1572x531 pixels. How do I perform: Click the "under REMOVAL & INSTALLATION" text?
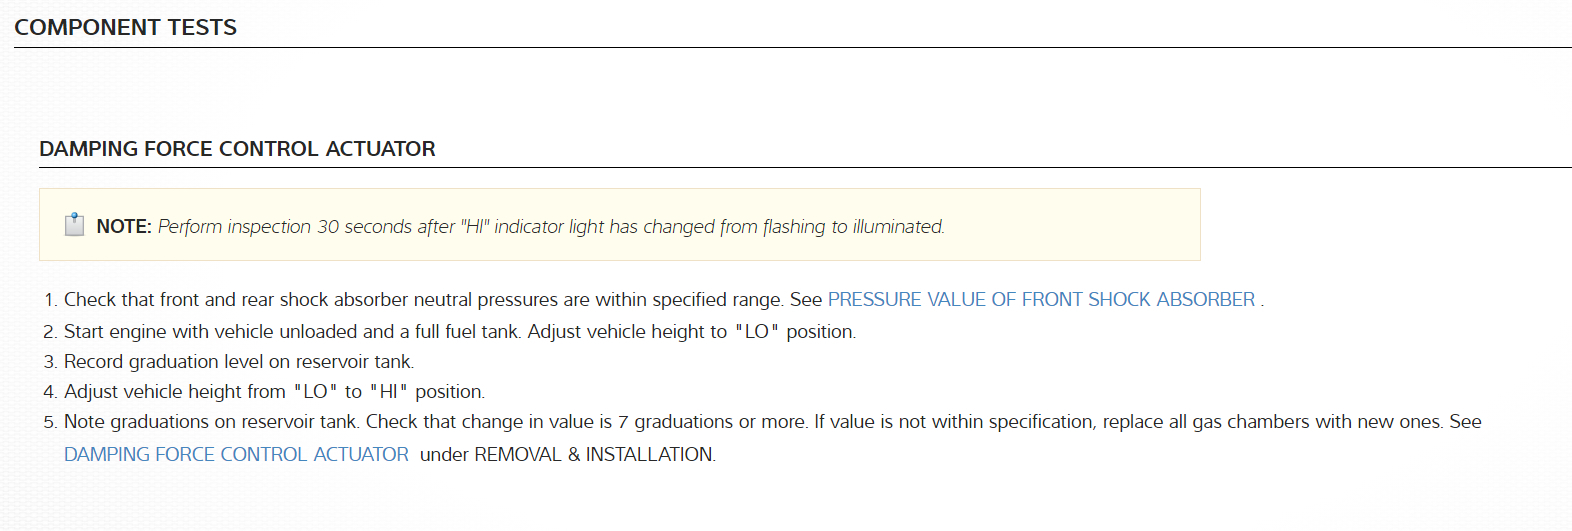(567, 455)
